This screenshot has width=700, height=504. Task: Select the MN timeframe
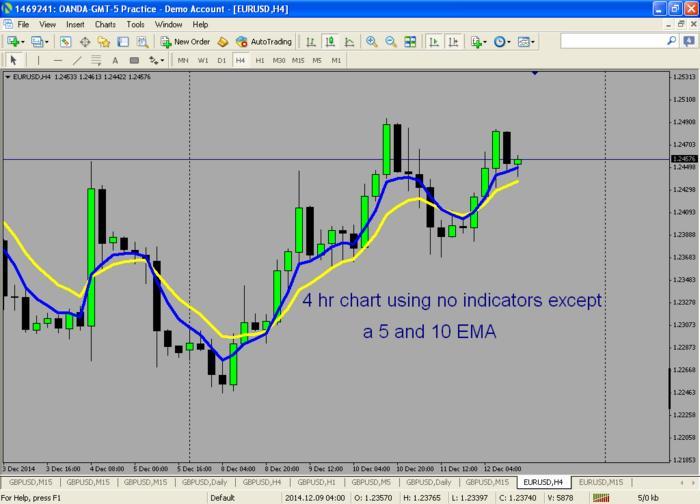click(x=183, y=60)
